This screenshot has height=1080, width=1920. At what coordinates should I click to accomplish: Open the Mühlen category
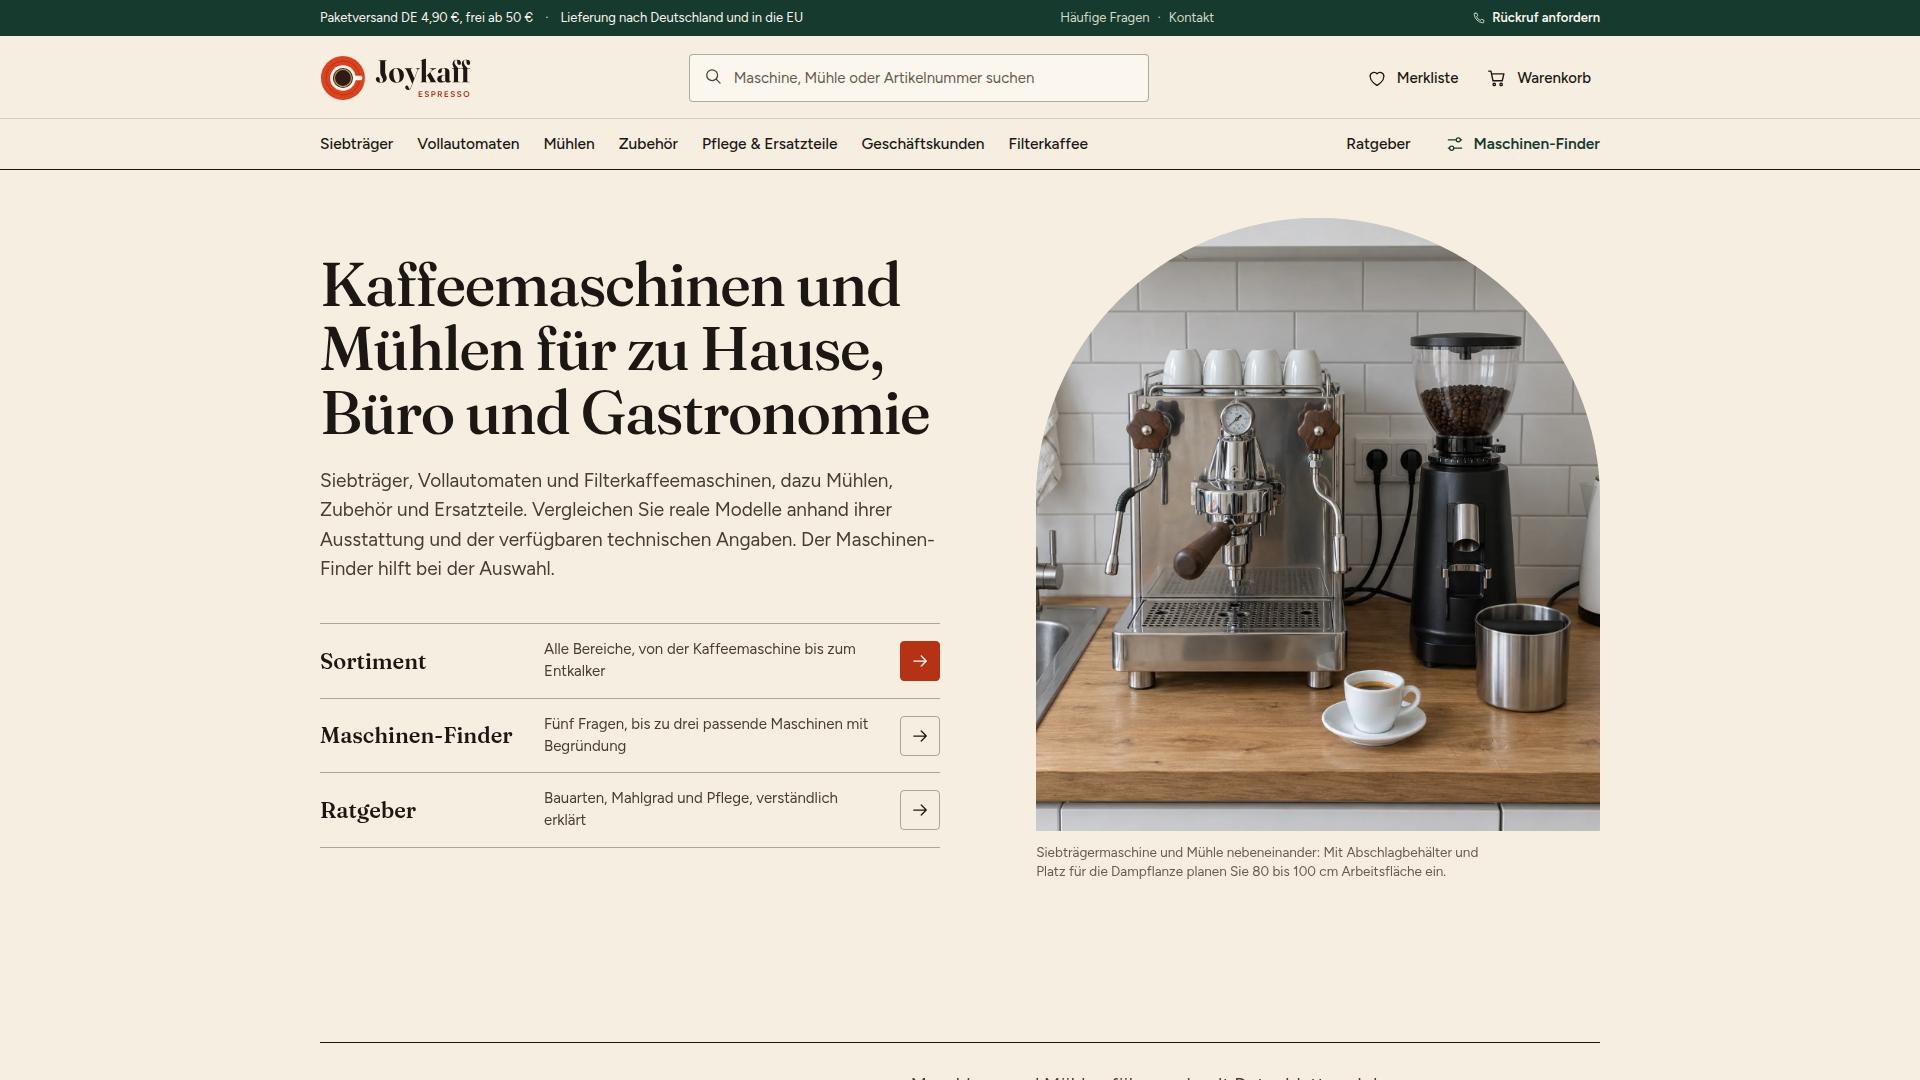point(569,144)
